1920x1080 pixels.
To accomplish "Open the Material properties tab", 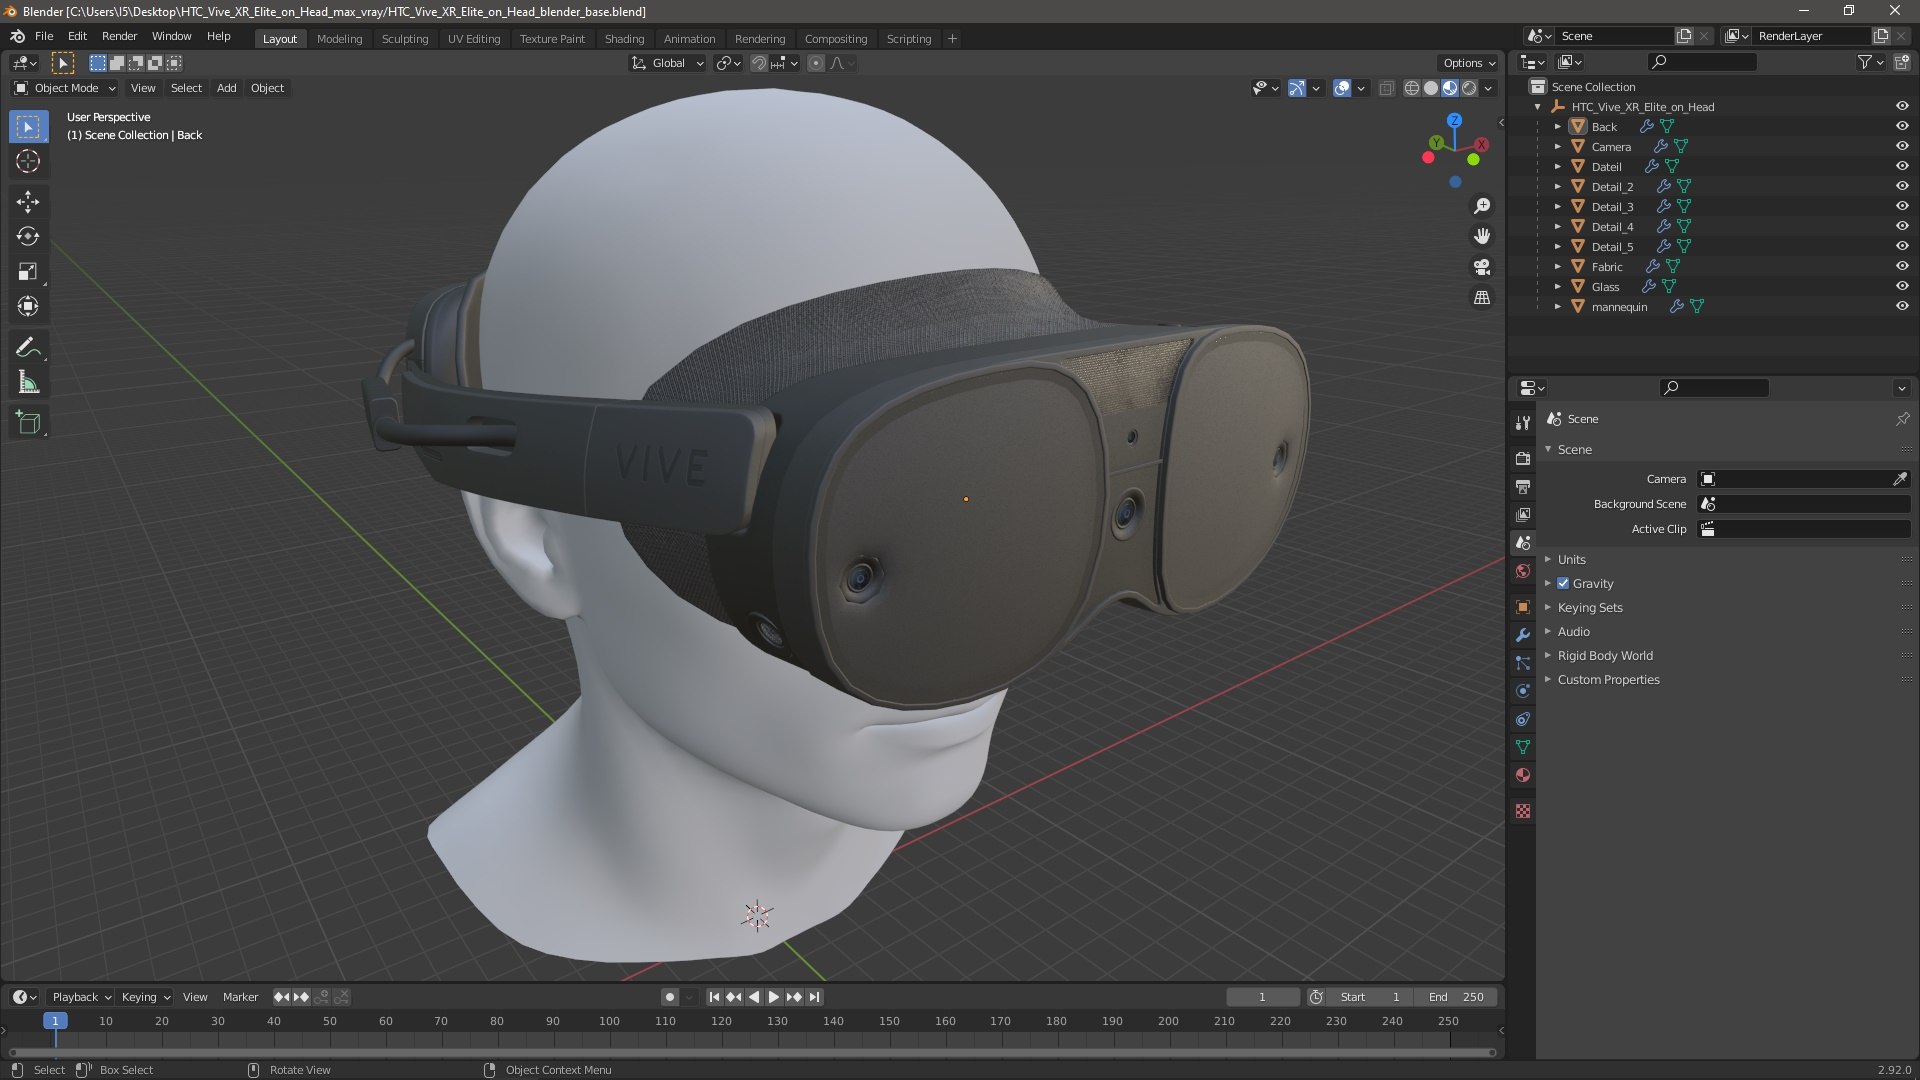I will click(x=1523, y=775).
